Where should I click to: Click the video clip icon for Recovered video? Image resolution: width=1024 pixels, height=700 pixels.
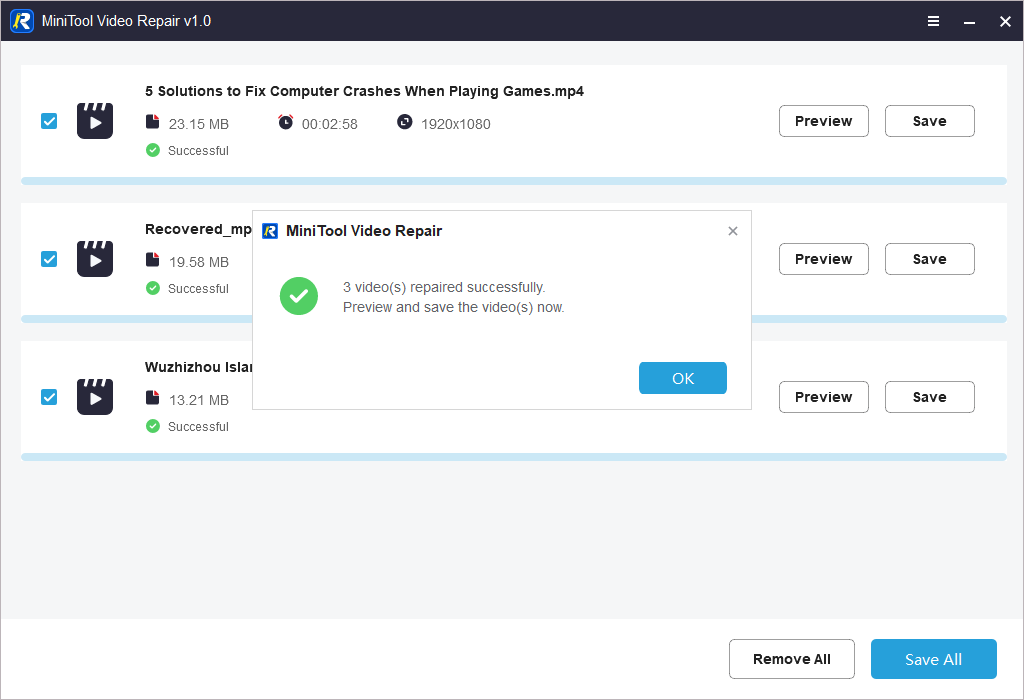95,259
